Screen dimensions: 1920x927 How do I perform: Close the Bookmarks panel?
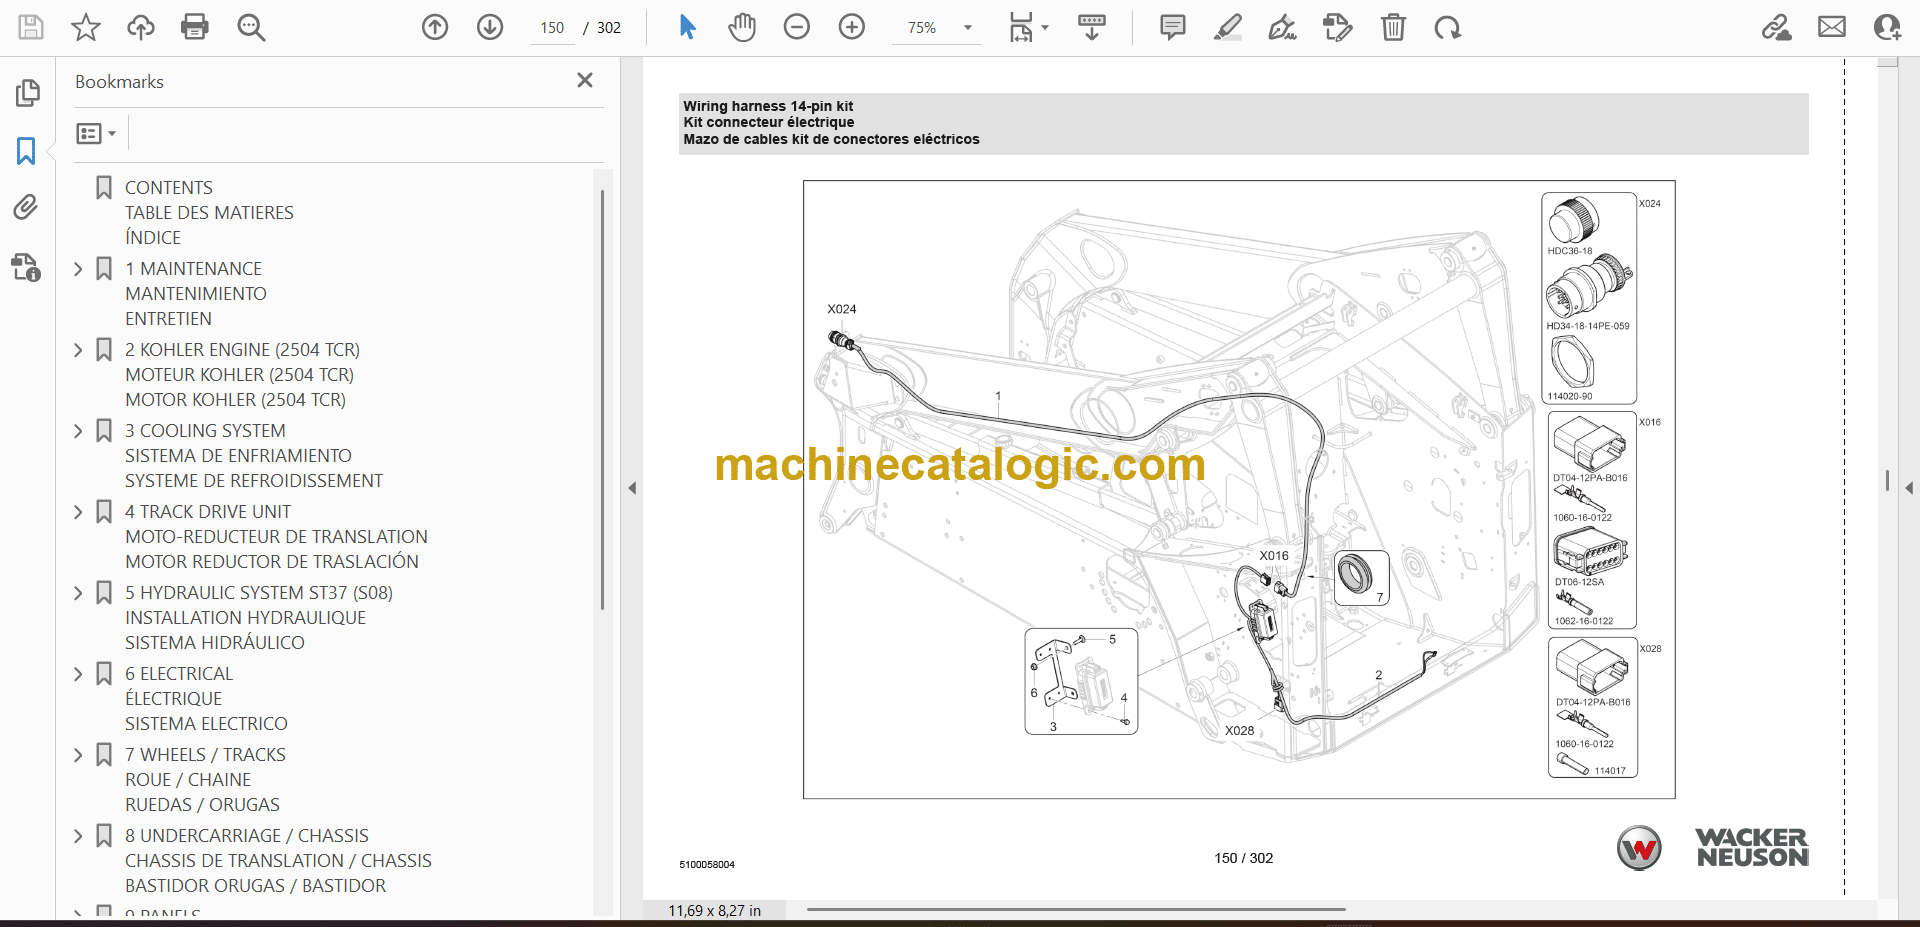pos(585,80)
